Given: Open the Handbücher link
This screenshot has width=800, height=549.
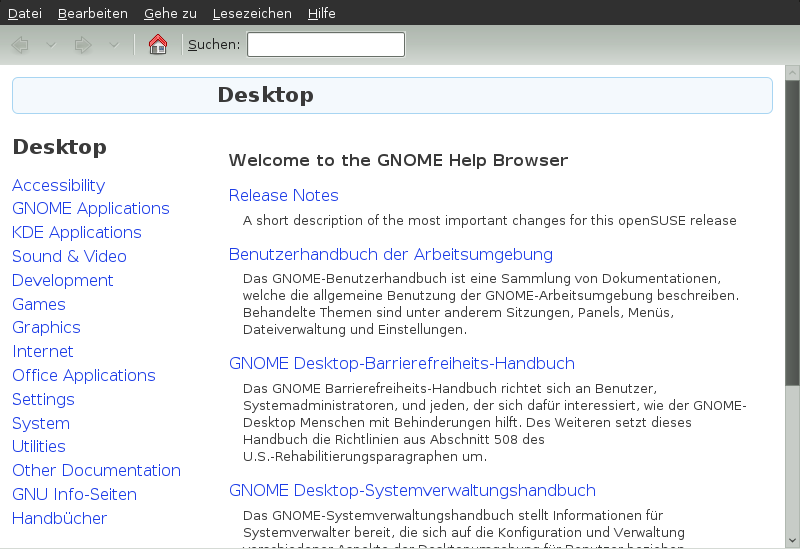Looking at the screenshot, I should coord(60,518).
